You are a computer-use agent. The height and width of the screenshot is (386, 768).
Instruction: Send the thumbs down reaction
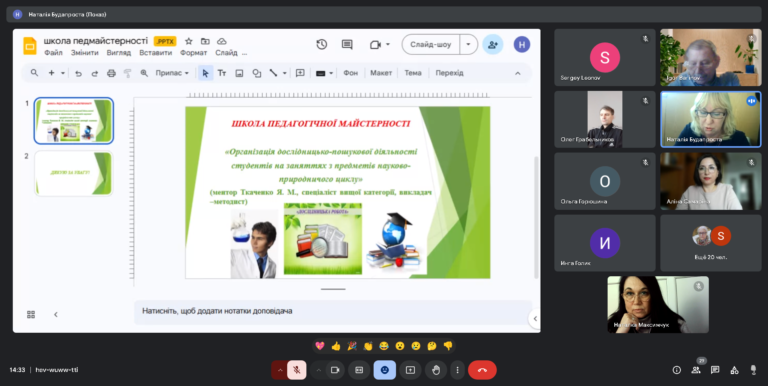tap(448, 346)
